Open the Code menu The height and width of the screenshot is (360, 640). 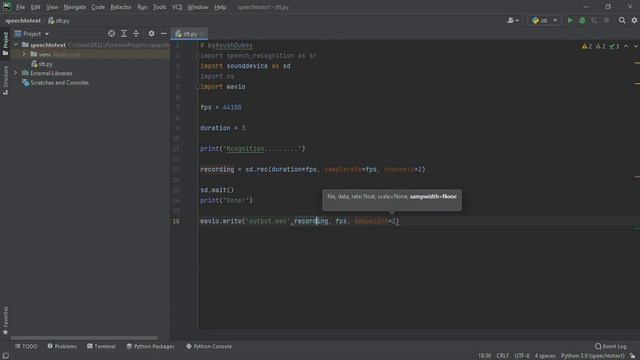(x=98, y=7)
